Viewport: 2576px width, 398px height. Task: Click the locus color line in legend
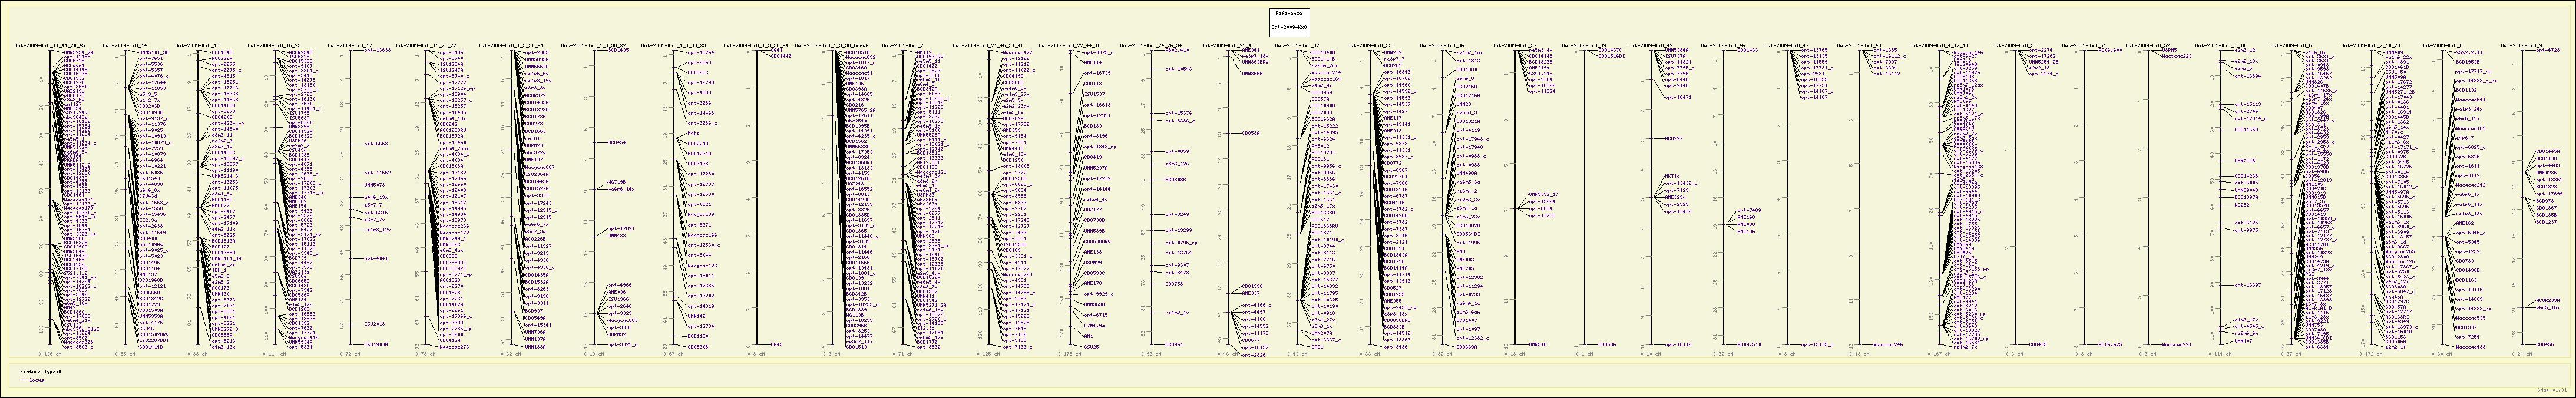25,381
